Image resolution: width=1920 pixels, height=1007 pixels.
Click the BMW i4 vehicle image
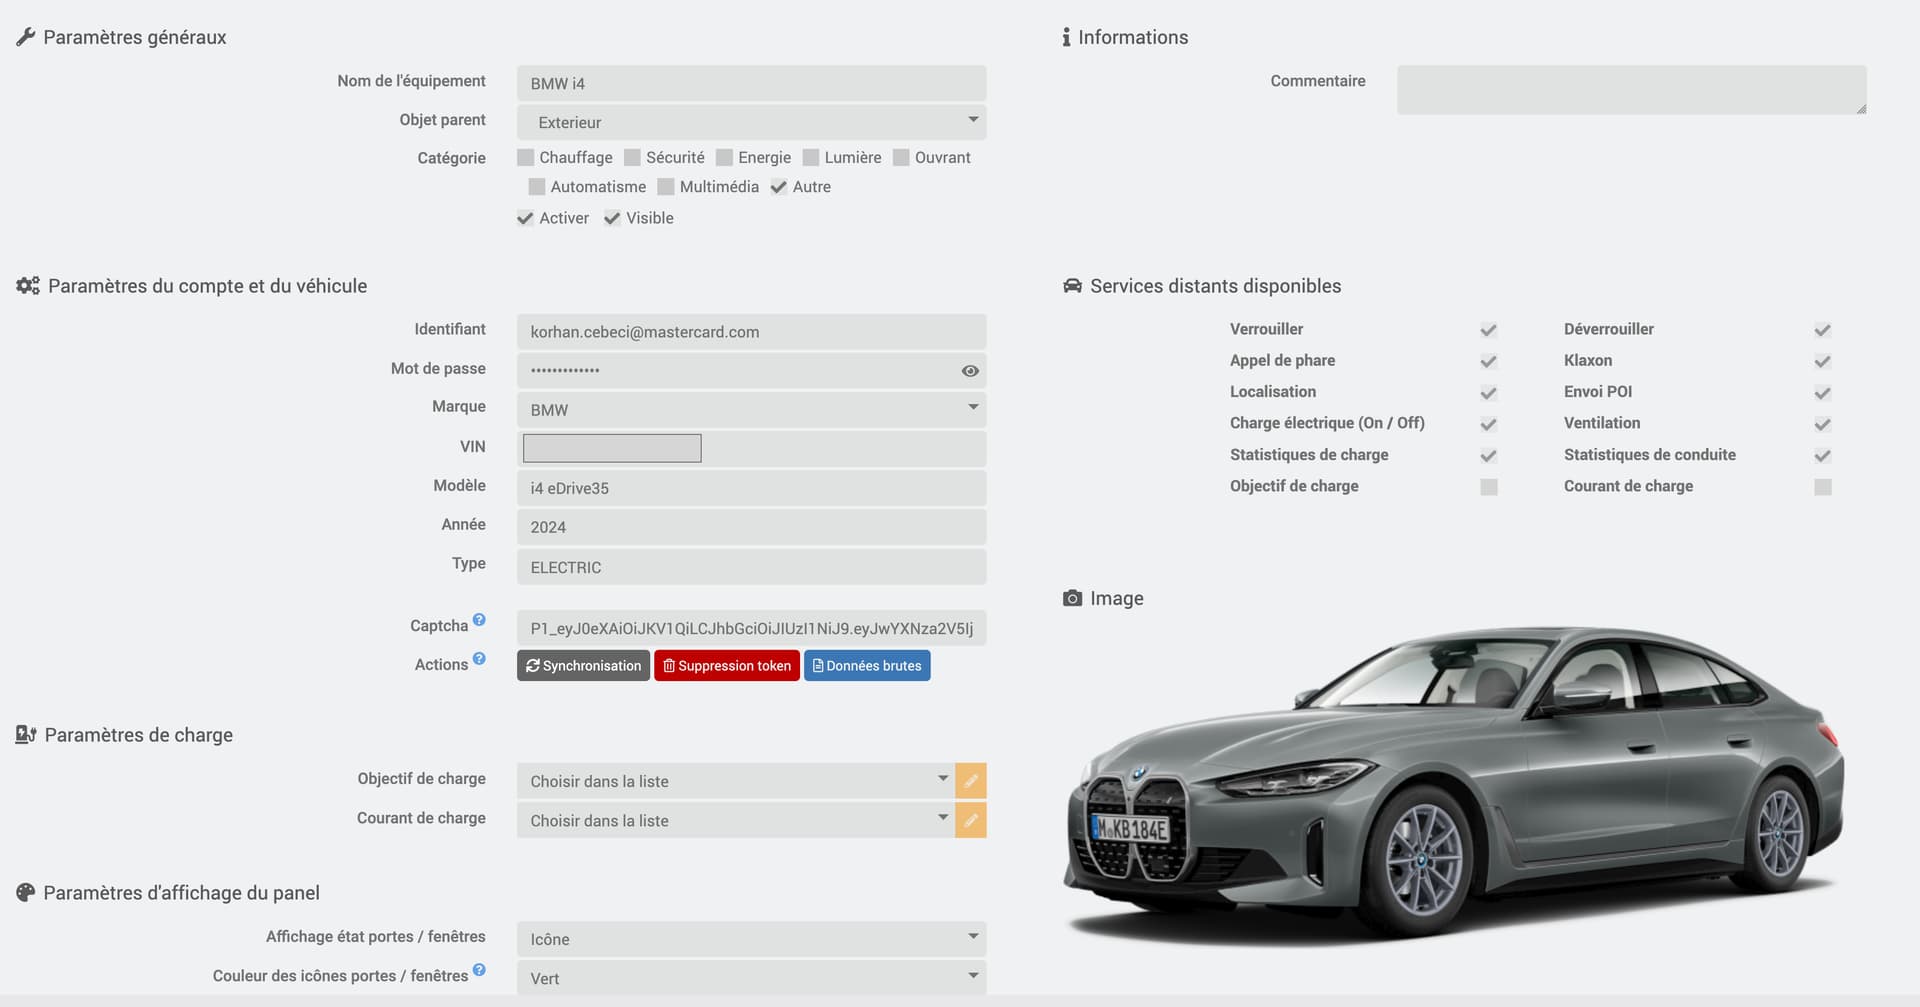tap(1456, 785)
